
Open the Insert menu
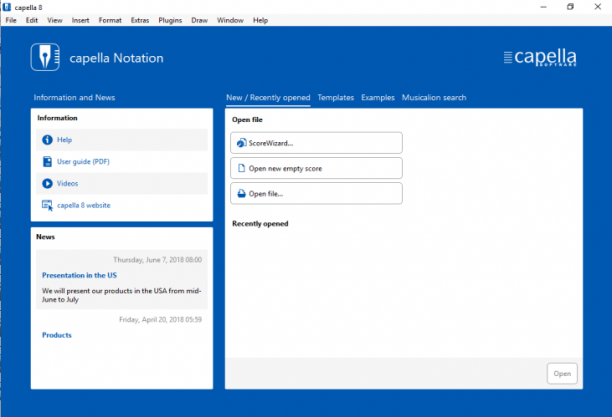[80, 20]
